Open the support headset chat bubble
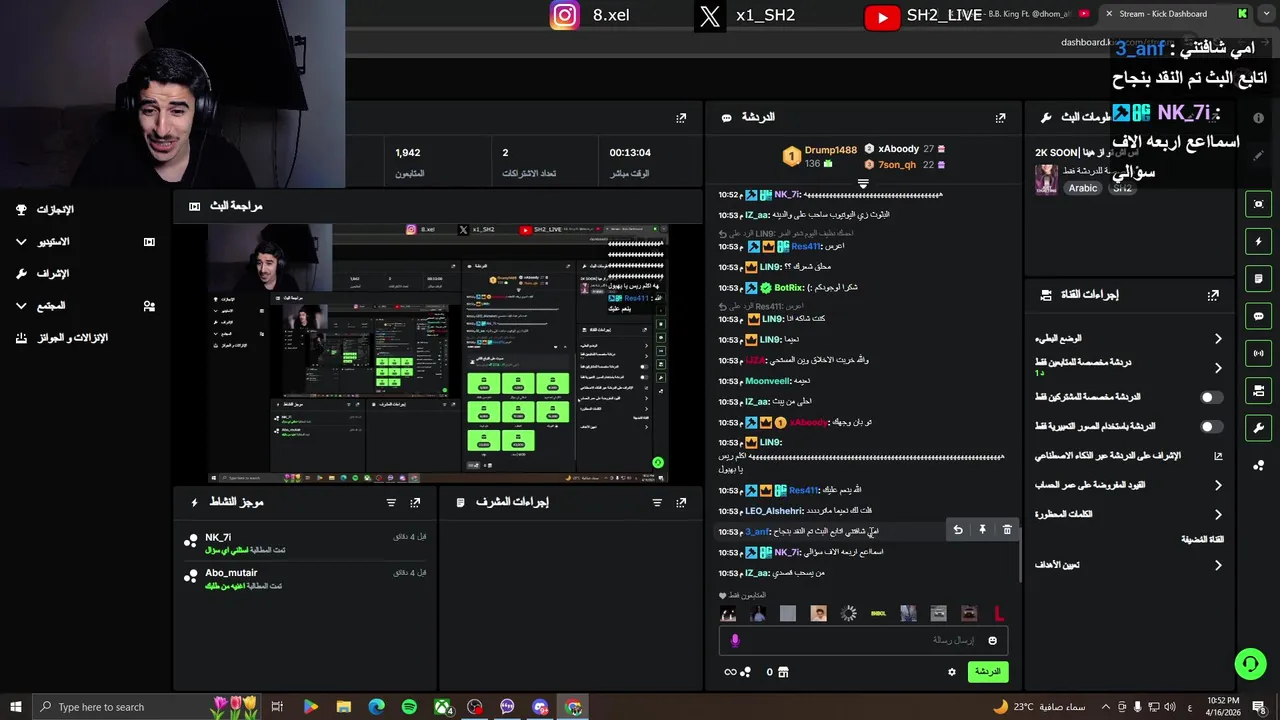1280x720 pixels. [x=1250, y=663]
